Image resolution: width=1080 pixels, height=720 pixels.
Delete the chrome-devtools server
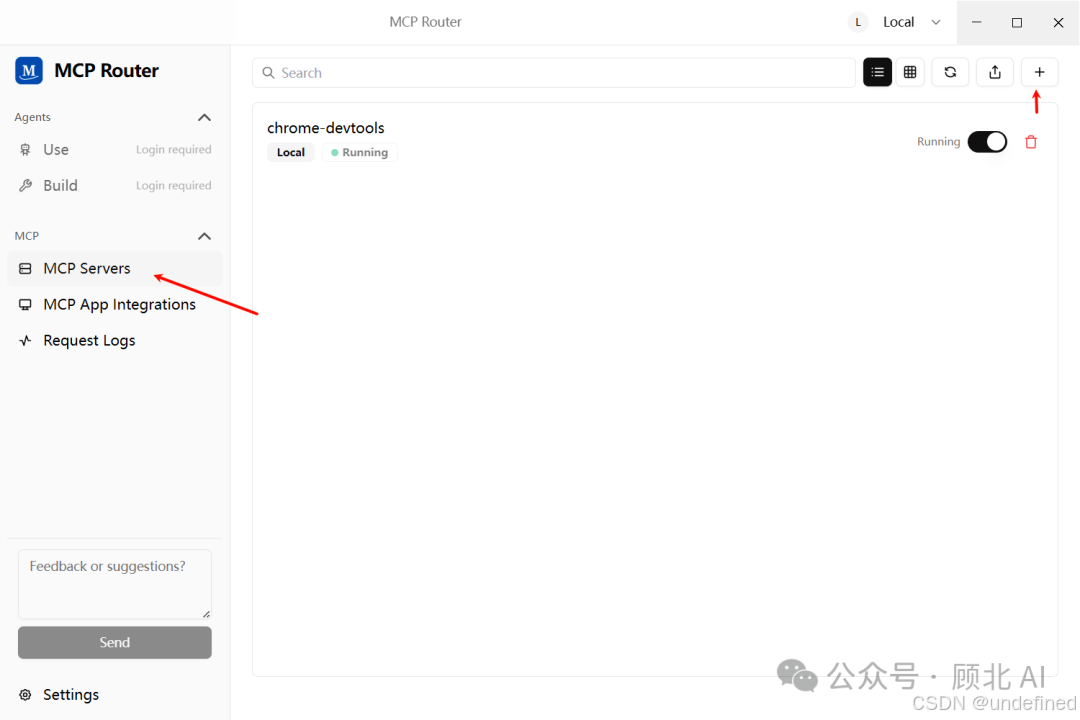[x=1030, y=142]
